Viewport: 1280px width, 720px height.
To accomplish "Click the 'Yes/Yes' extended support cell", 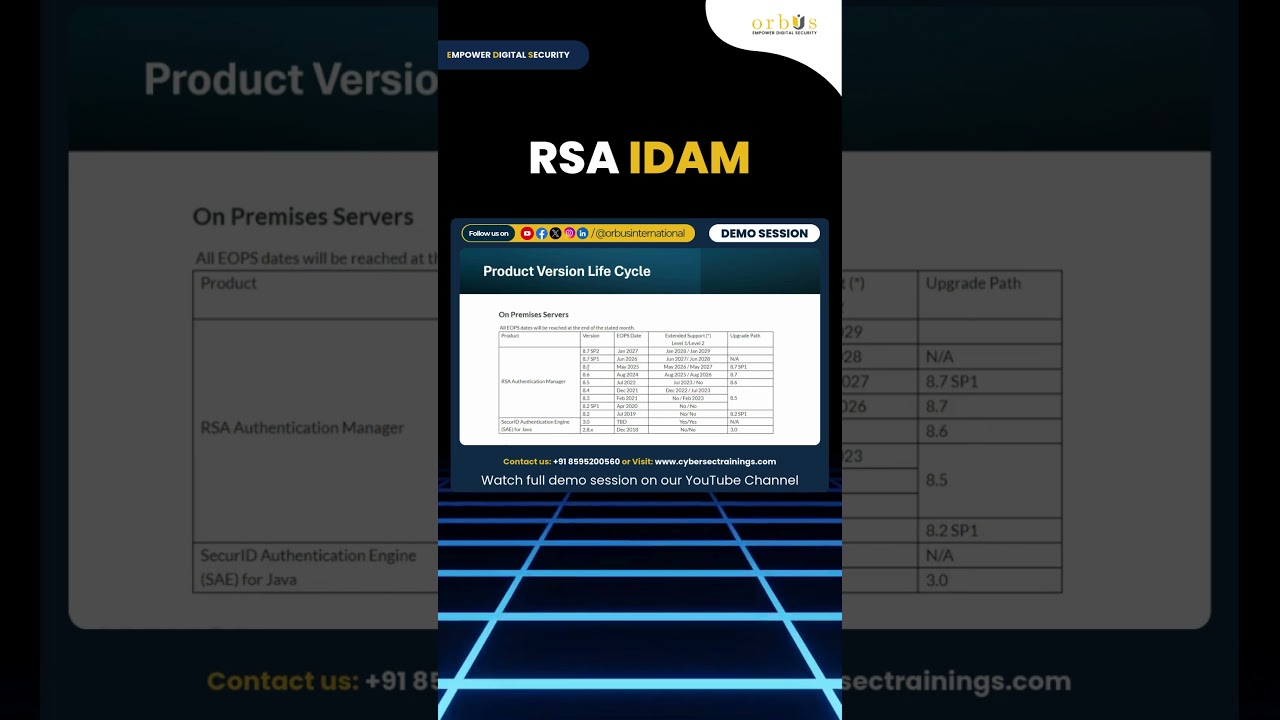I will tap(688, 422).
